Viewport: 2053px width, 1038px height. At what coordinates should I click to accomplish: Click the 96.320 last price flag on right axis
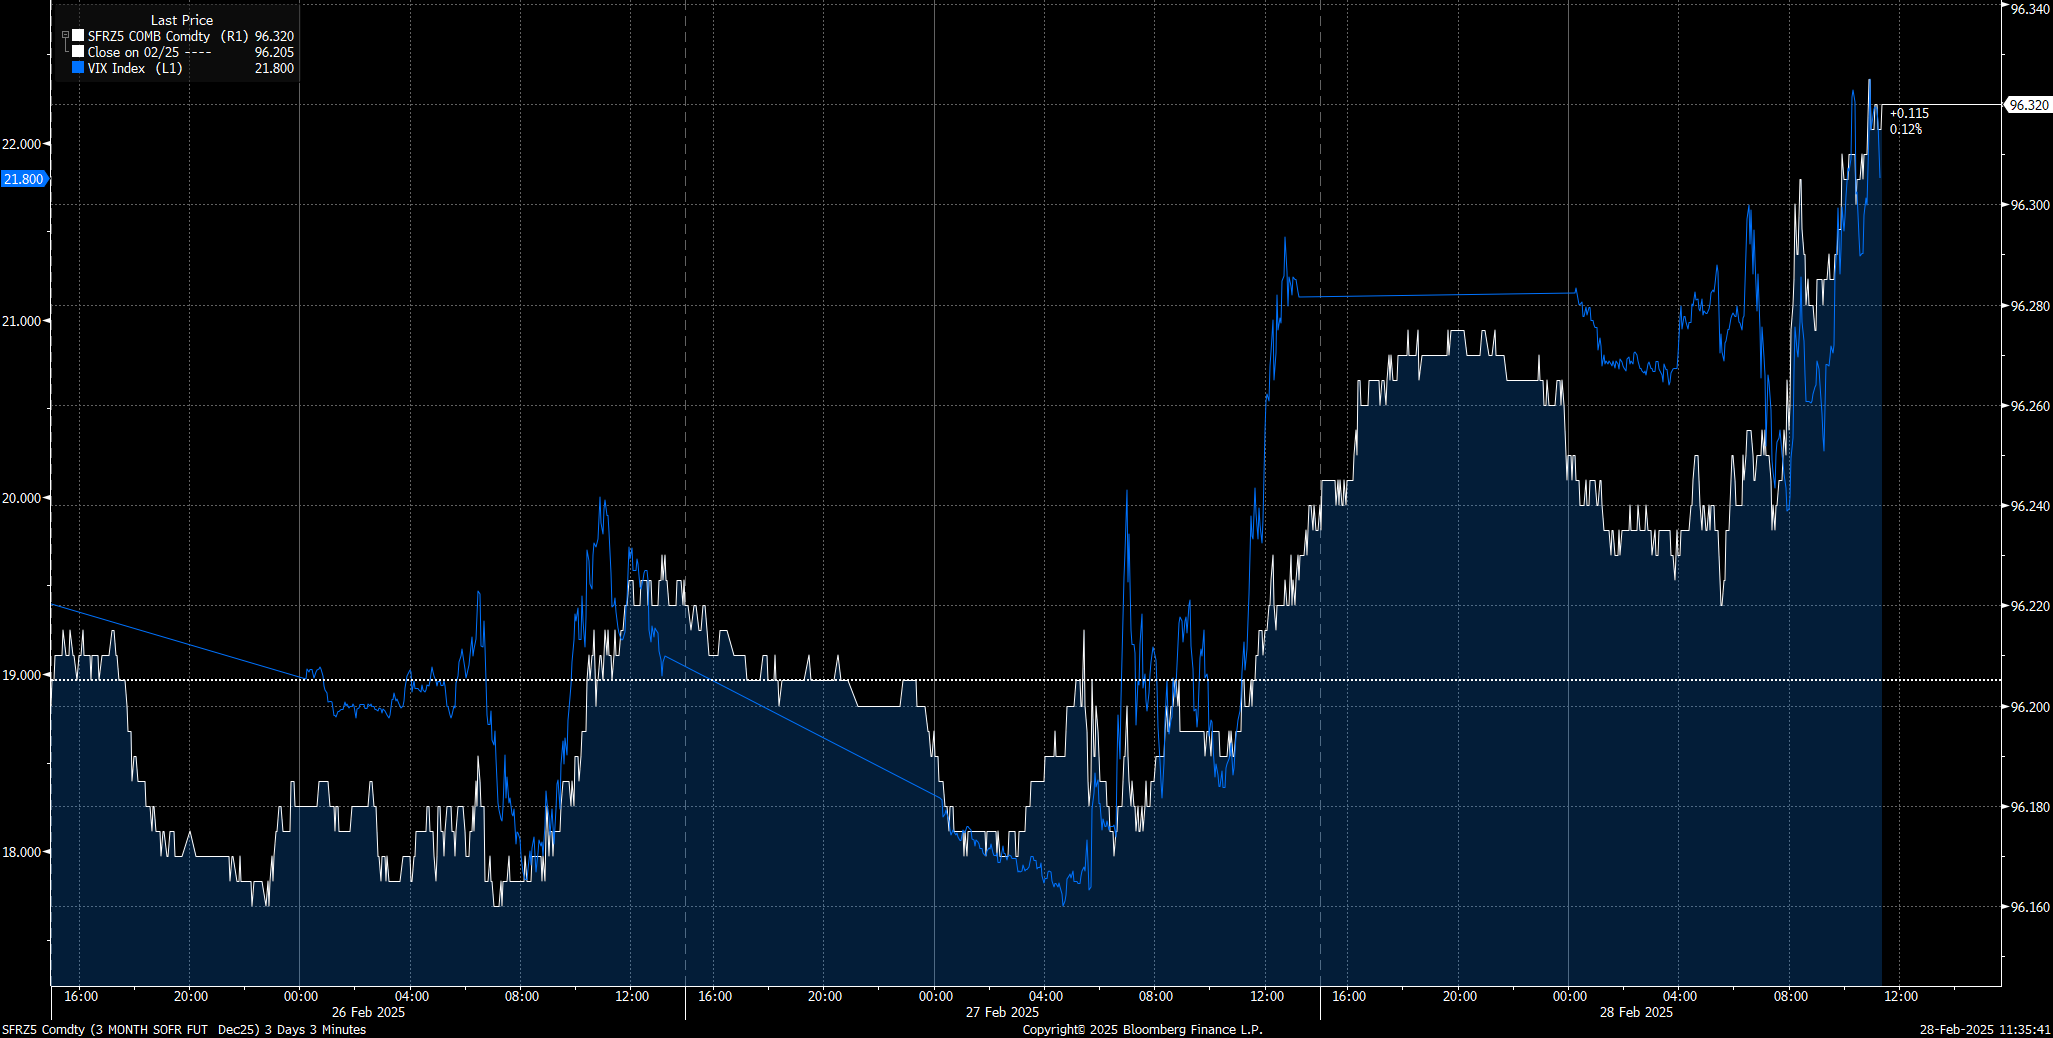coord(2028,105)
